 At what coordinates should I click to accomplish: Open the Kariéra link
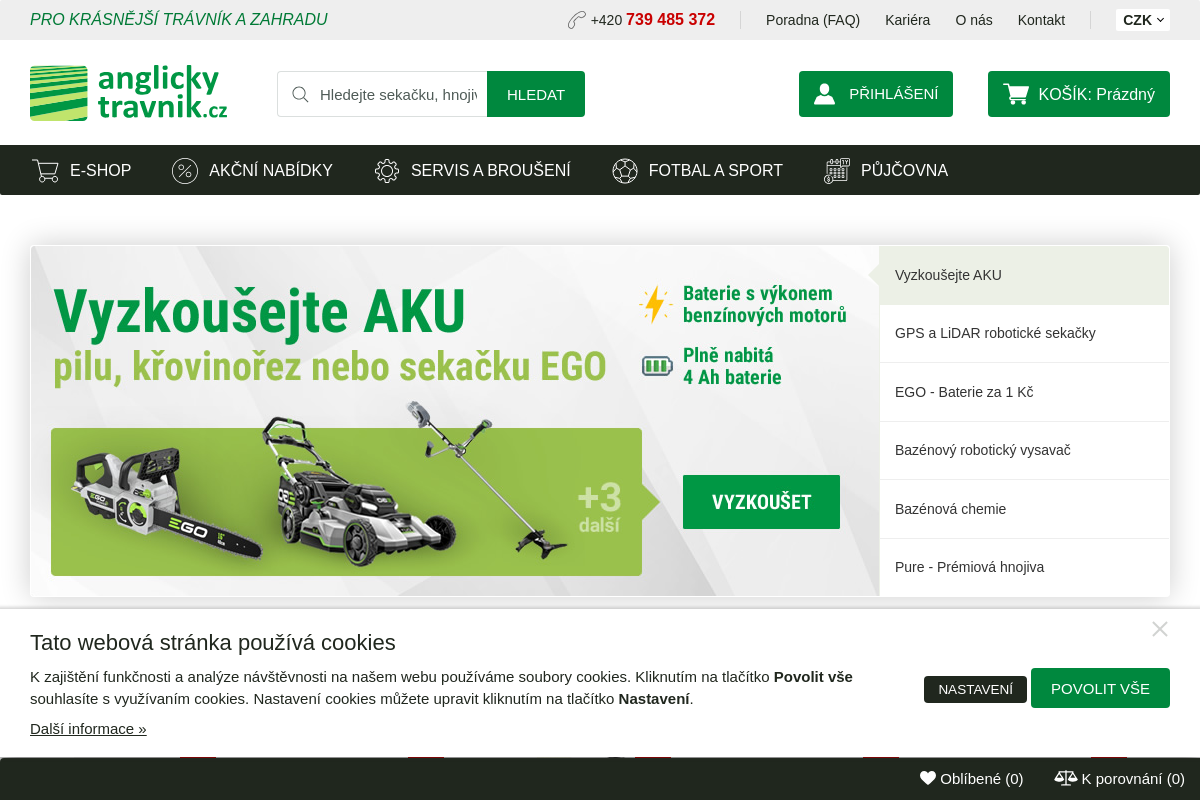(x=907, y=20)
